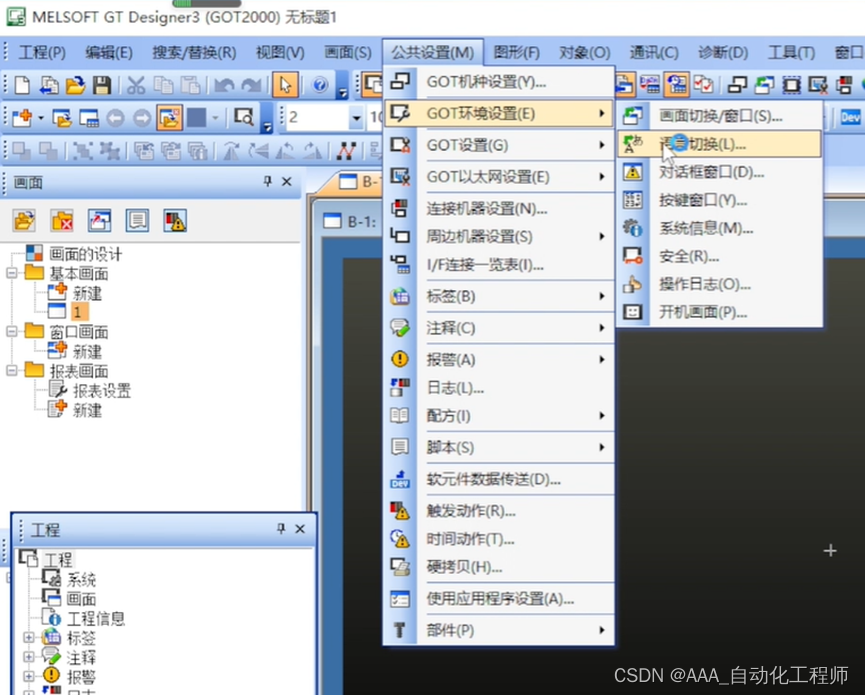This screenshot has width=865, height=695.
Task: Pin the 工程 panel with pushpin
Action: [281, 529]
